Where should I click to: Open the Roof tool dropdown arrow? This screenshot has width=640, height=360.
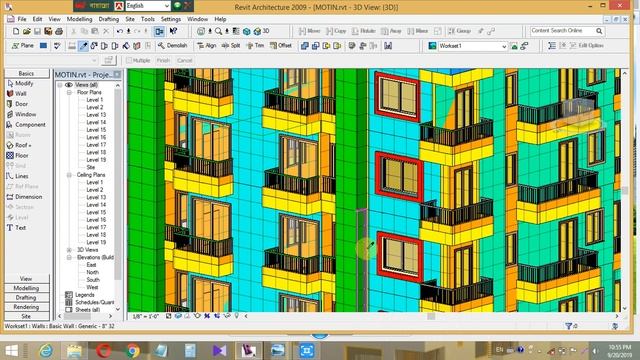coord(30,146)
